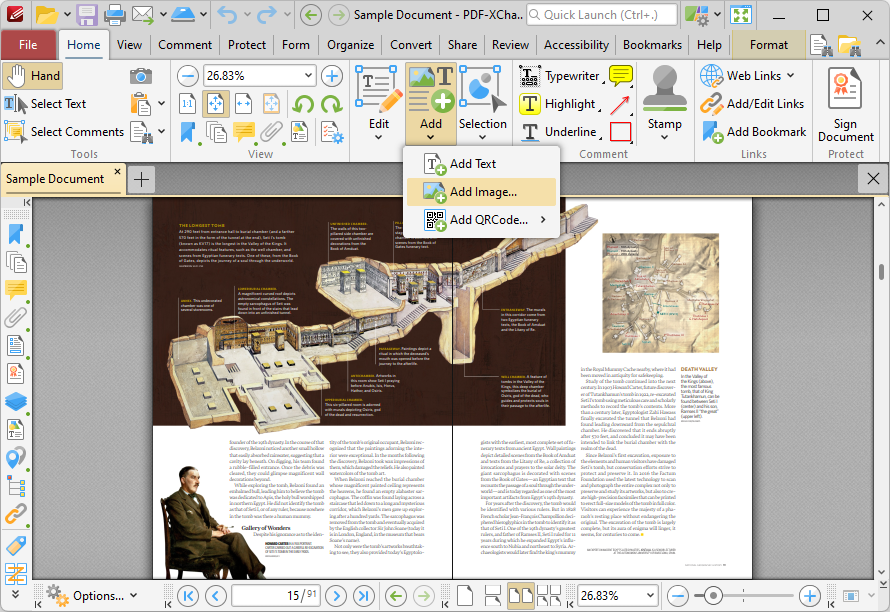
Task: Click the yellow sticky note icon
Action: pos(620,76)
